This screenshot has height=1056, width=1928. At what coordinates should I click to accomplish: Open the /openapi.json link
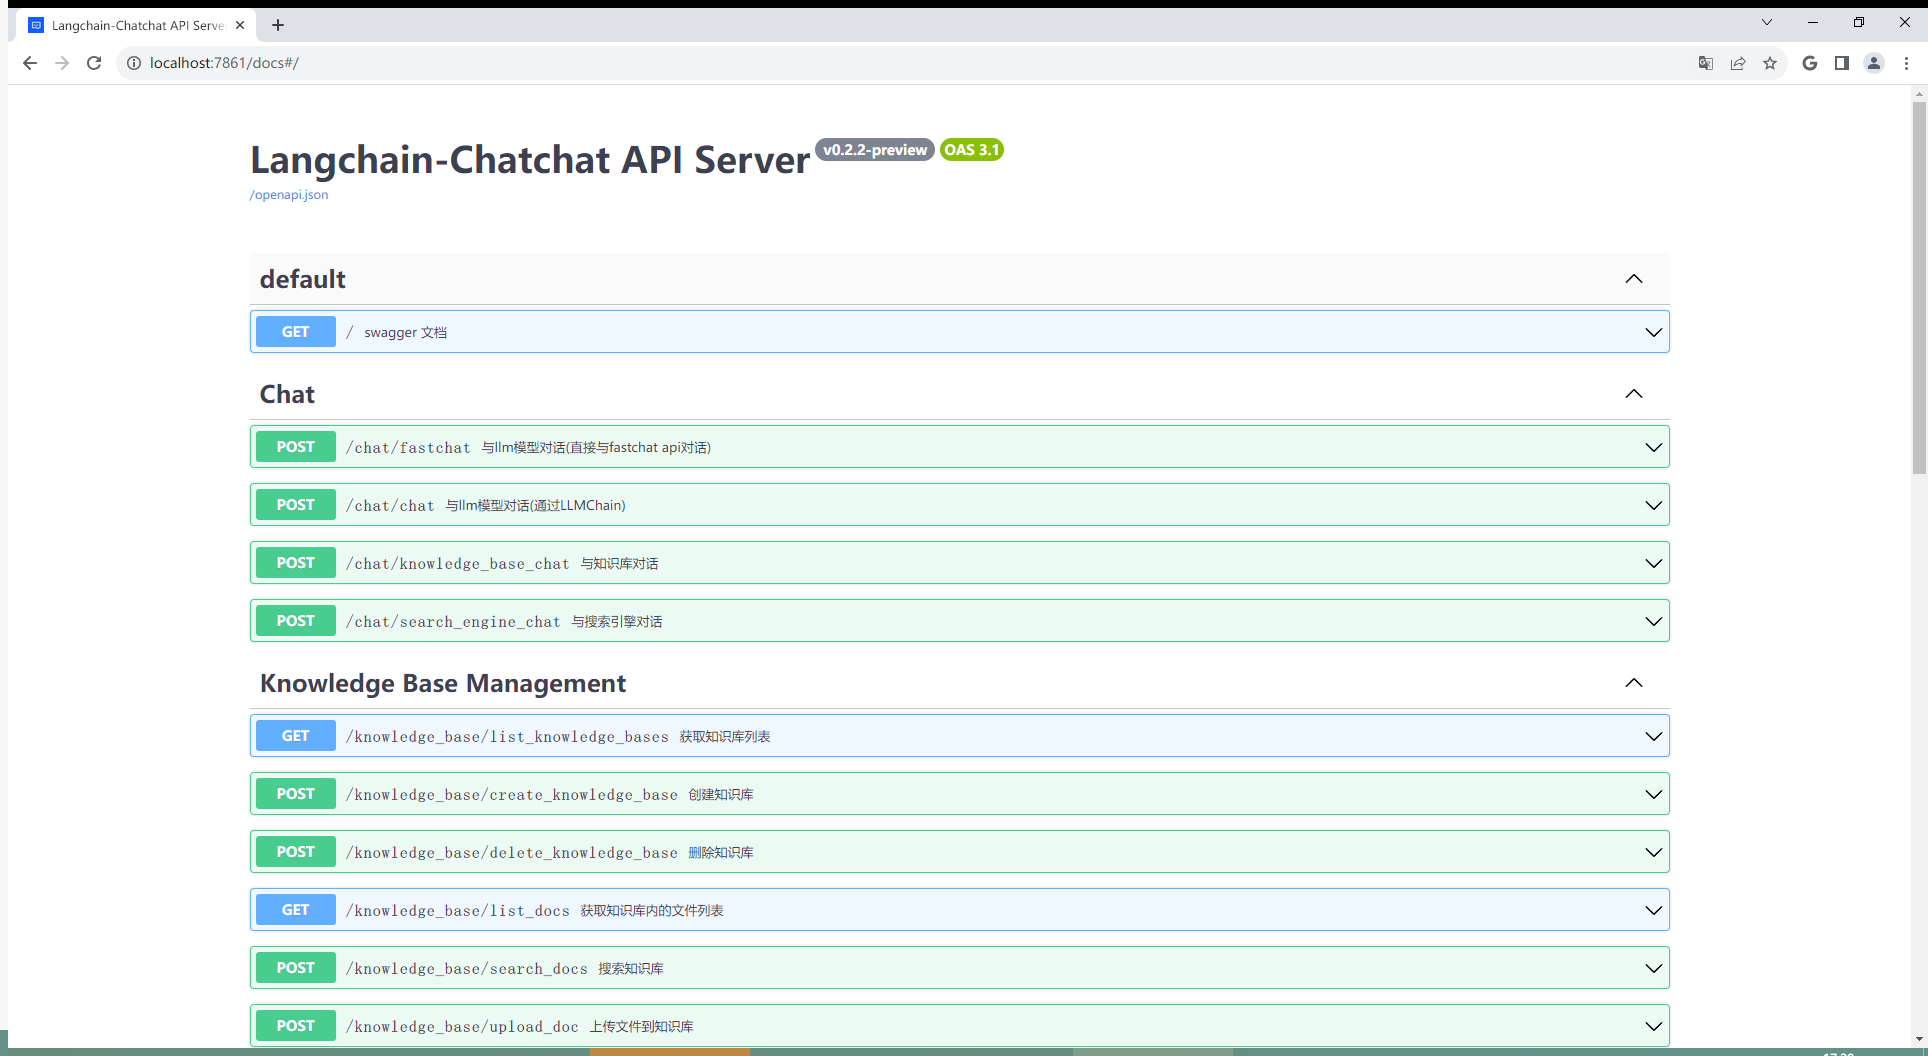[289, 195]
